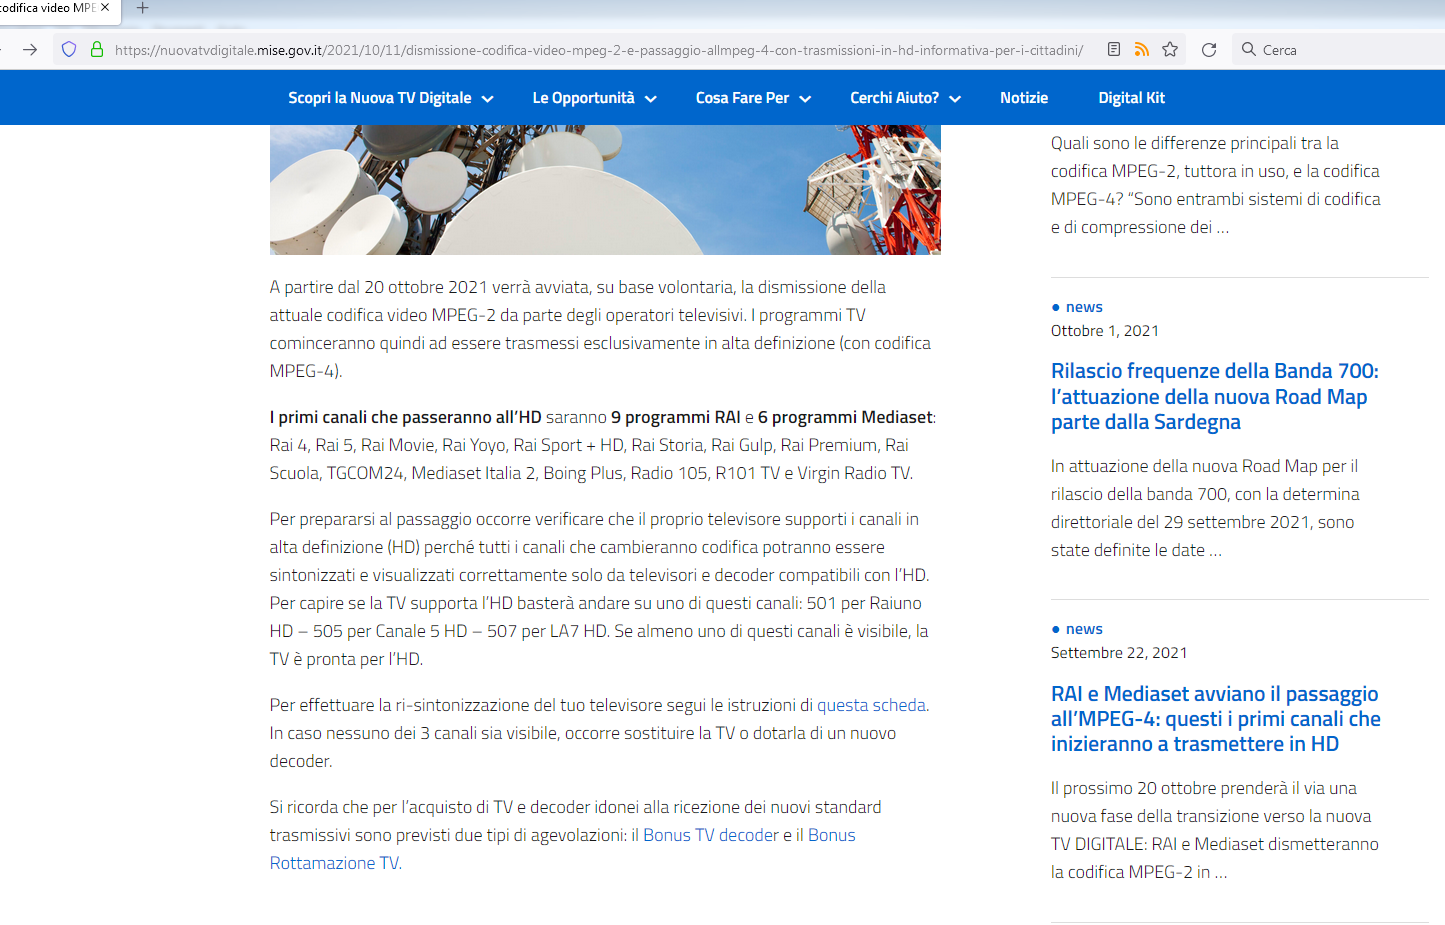The height and width of the screenshot is (925, 1445).
Task: Go forward with the arrow button
Action: (30, 49)
